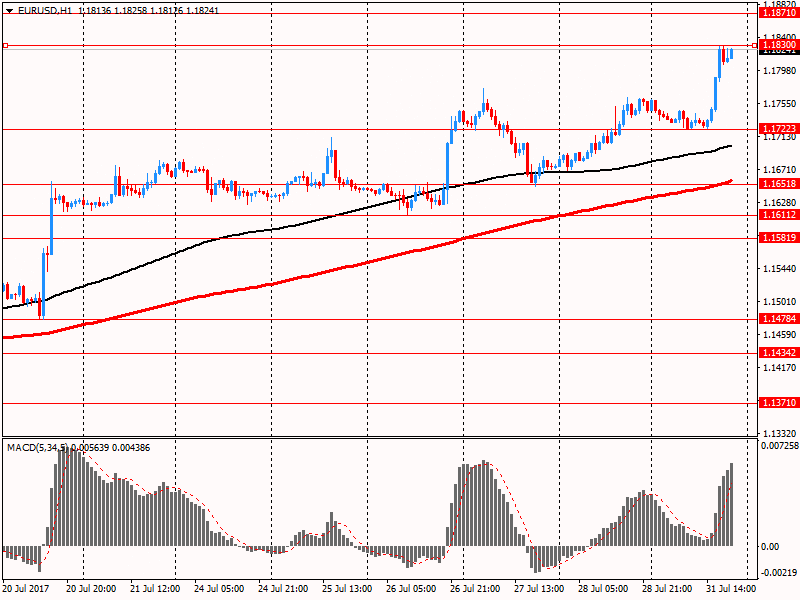Click the red 1.18710 price level label

click(x=779, y=13)
